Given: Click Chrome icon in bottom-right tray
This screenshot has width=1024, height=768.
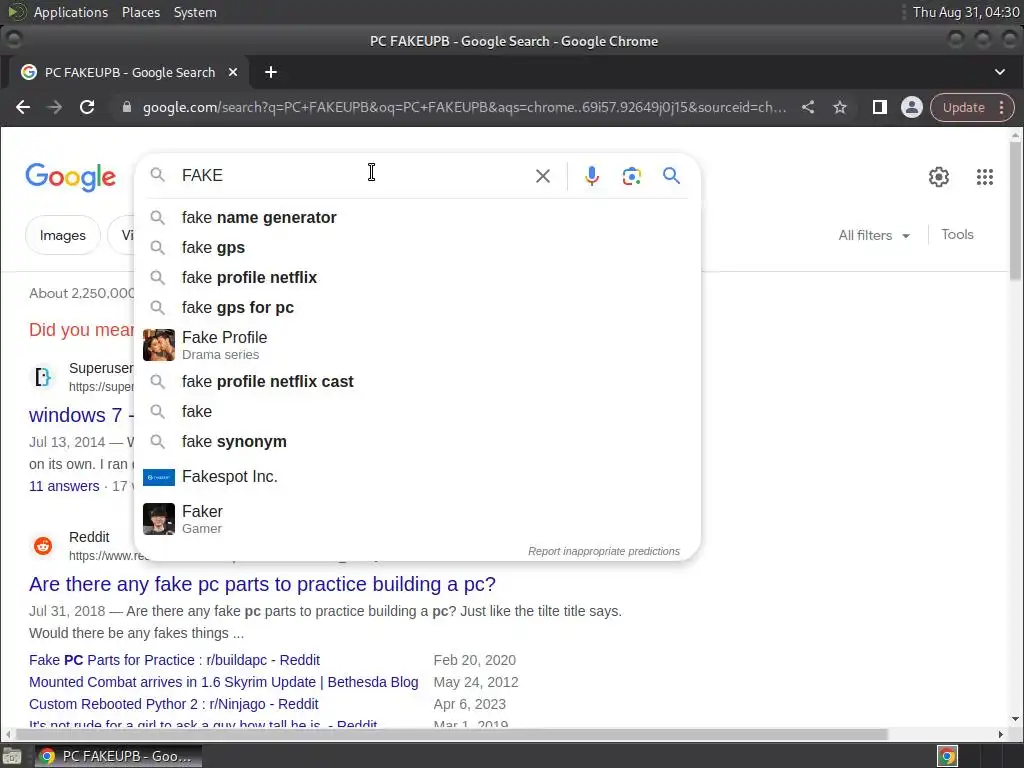Looking at the screenshot, I should (x=948, y=756).
